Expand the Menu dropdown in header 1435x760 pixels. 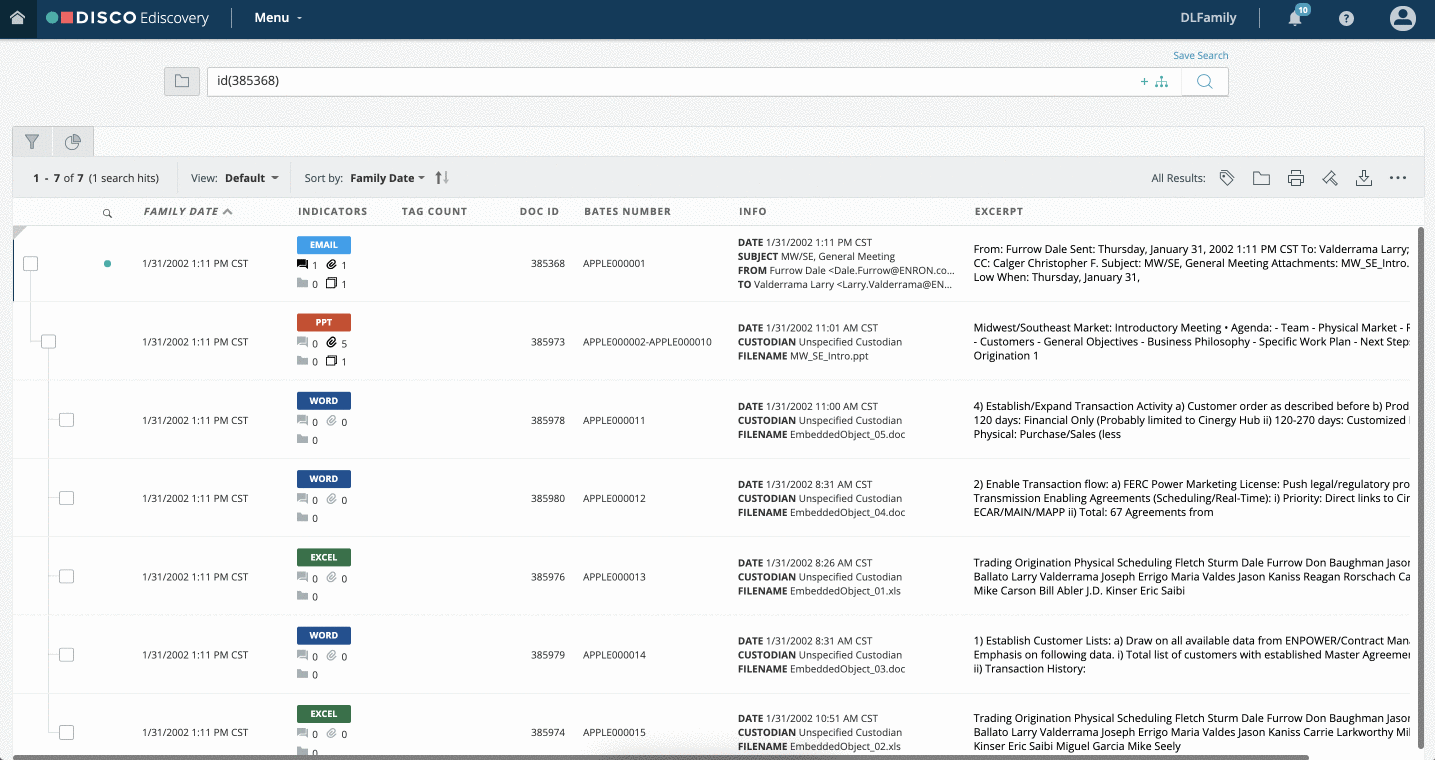pos(278,18)
